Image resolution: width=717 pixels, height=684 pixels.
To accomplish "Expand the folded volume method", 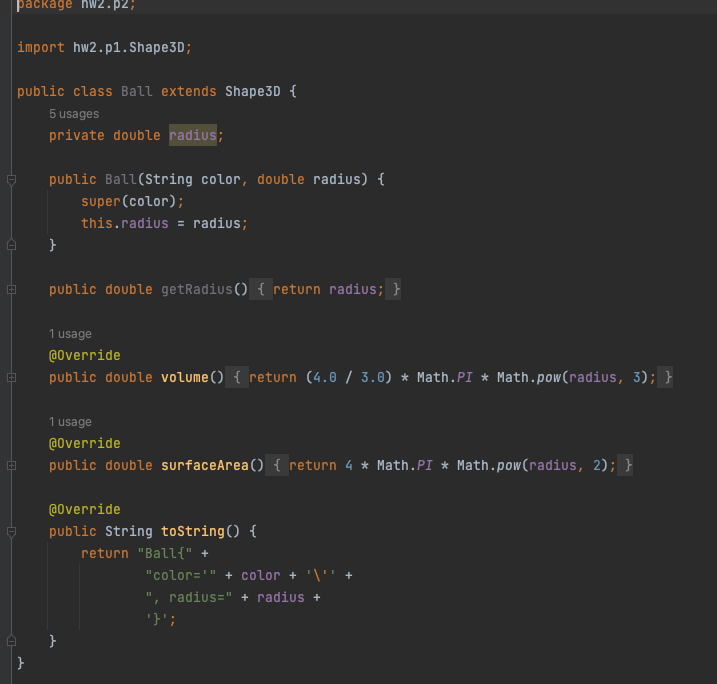I will click(11, 378).
